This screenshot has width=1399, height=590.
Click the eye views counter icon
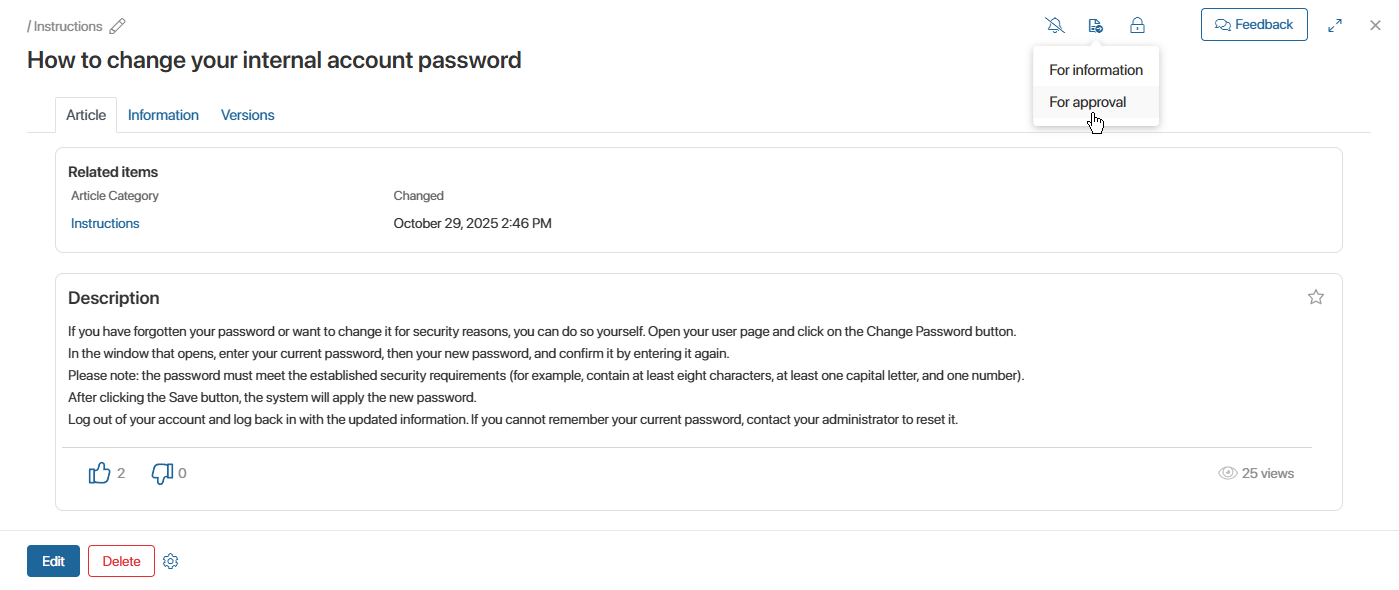(1228, 473)
